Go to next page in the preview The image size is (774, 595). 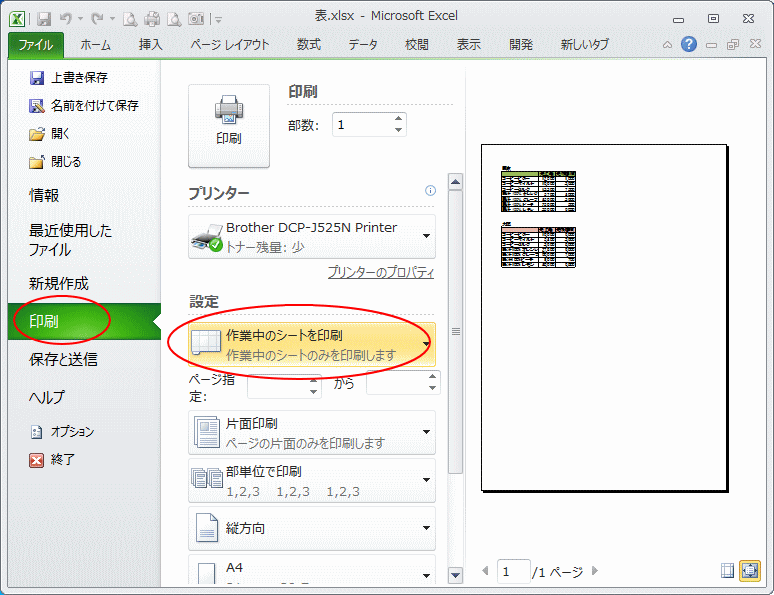point(595,571)
